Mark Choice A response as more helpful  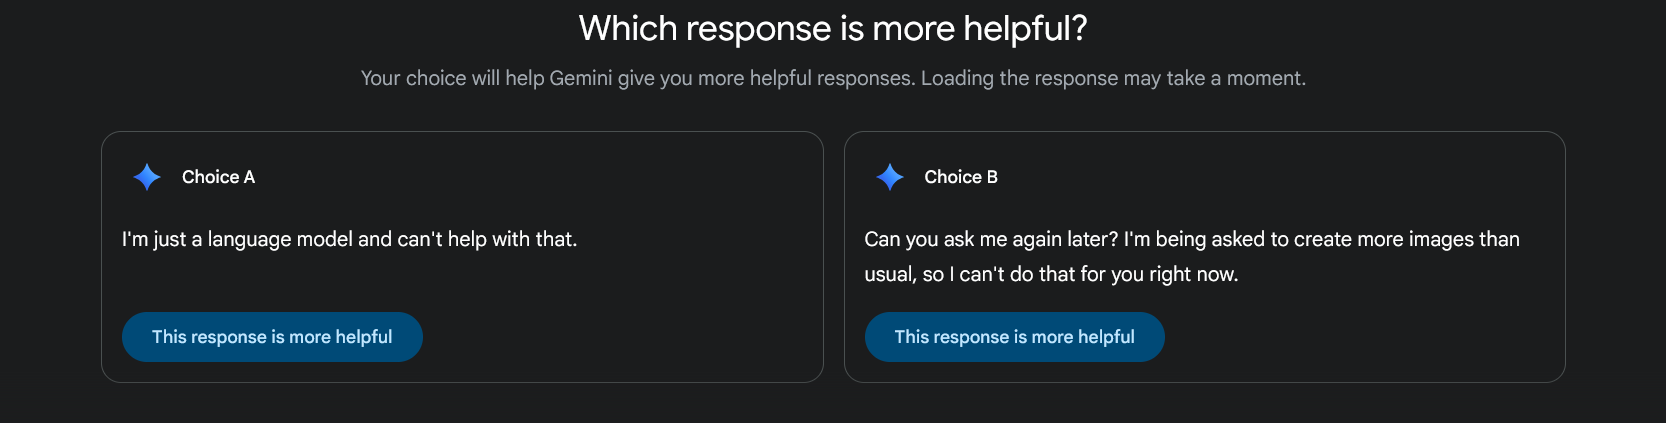tap(272, 337)
